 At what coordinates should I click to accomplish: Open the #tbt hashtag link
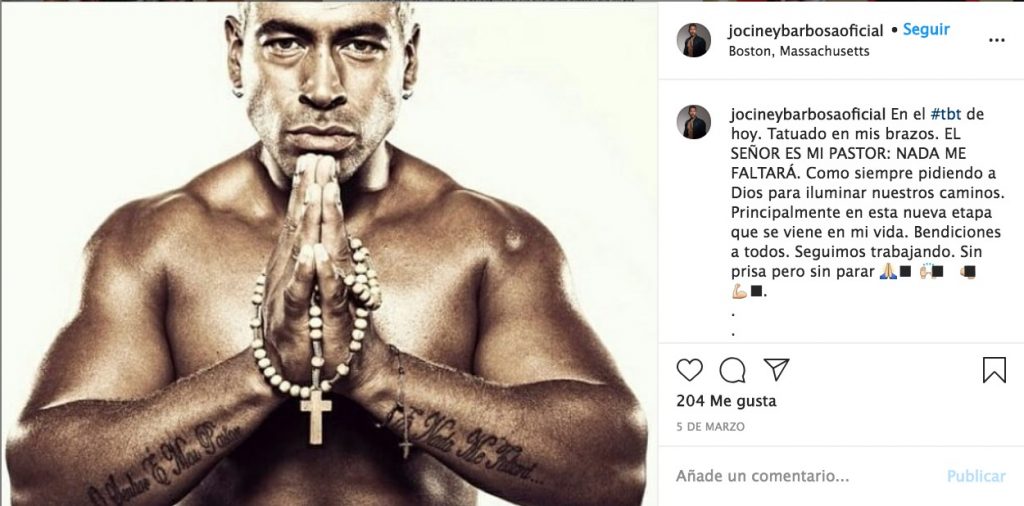[x=945, y=114]
